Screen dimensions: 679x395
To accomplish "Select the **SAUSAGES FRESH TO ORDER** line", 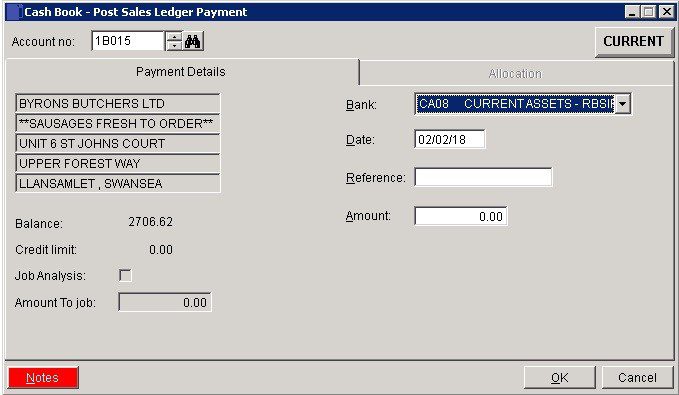I will [118, 123].
